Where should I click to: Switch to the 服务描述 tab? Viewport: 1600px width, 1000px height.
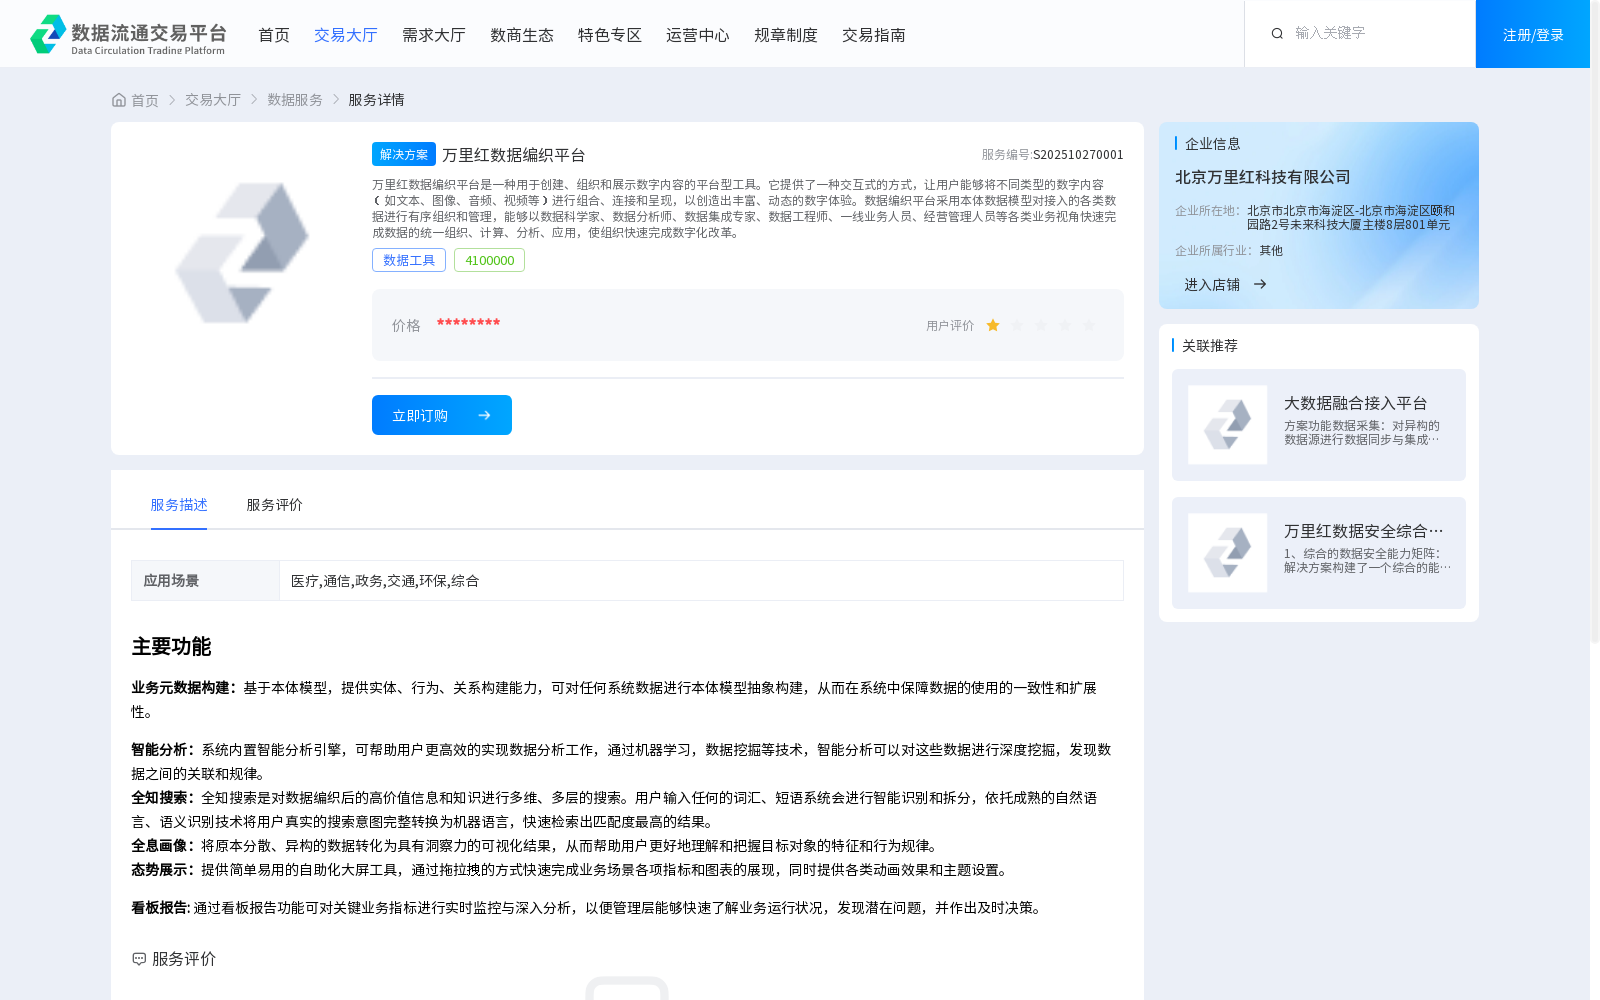(179, 505)
